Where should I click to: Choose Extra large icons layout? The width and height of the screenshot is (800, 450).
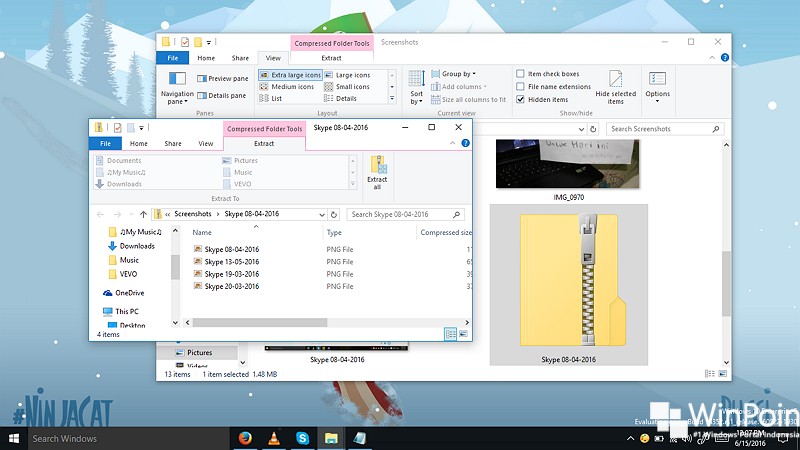click(x=290, y=75)
